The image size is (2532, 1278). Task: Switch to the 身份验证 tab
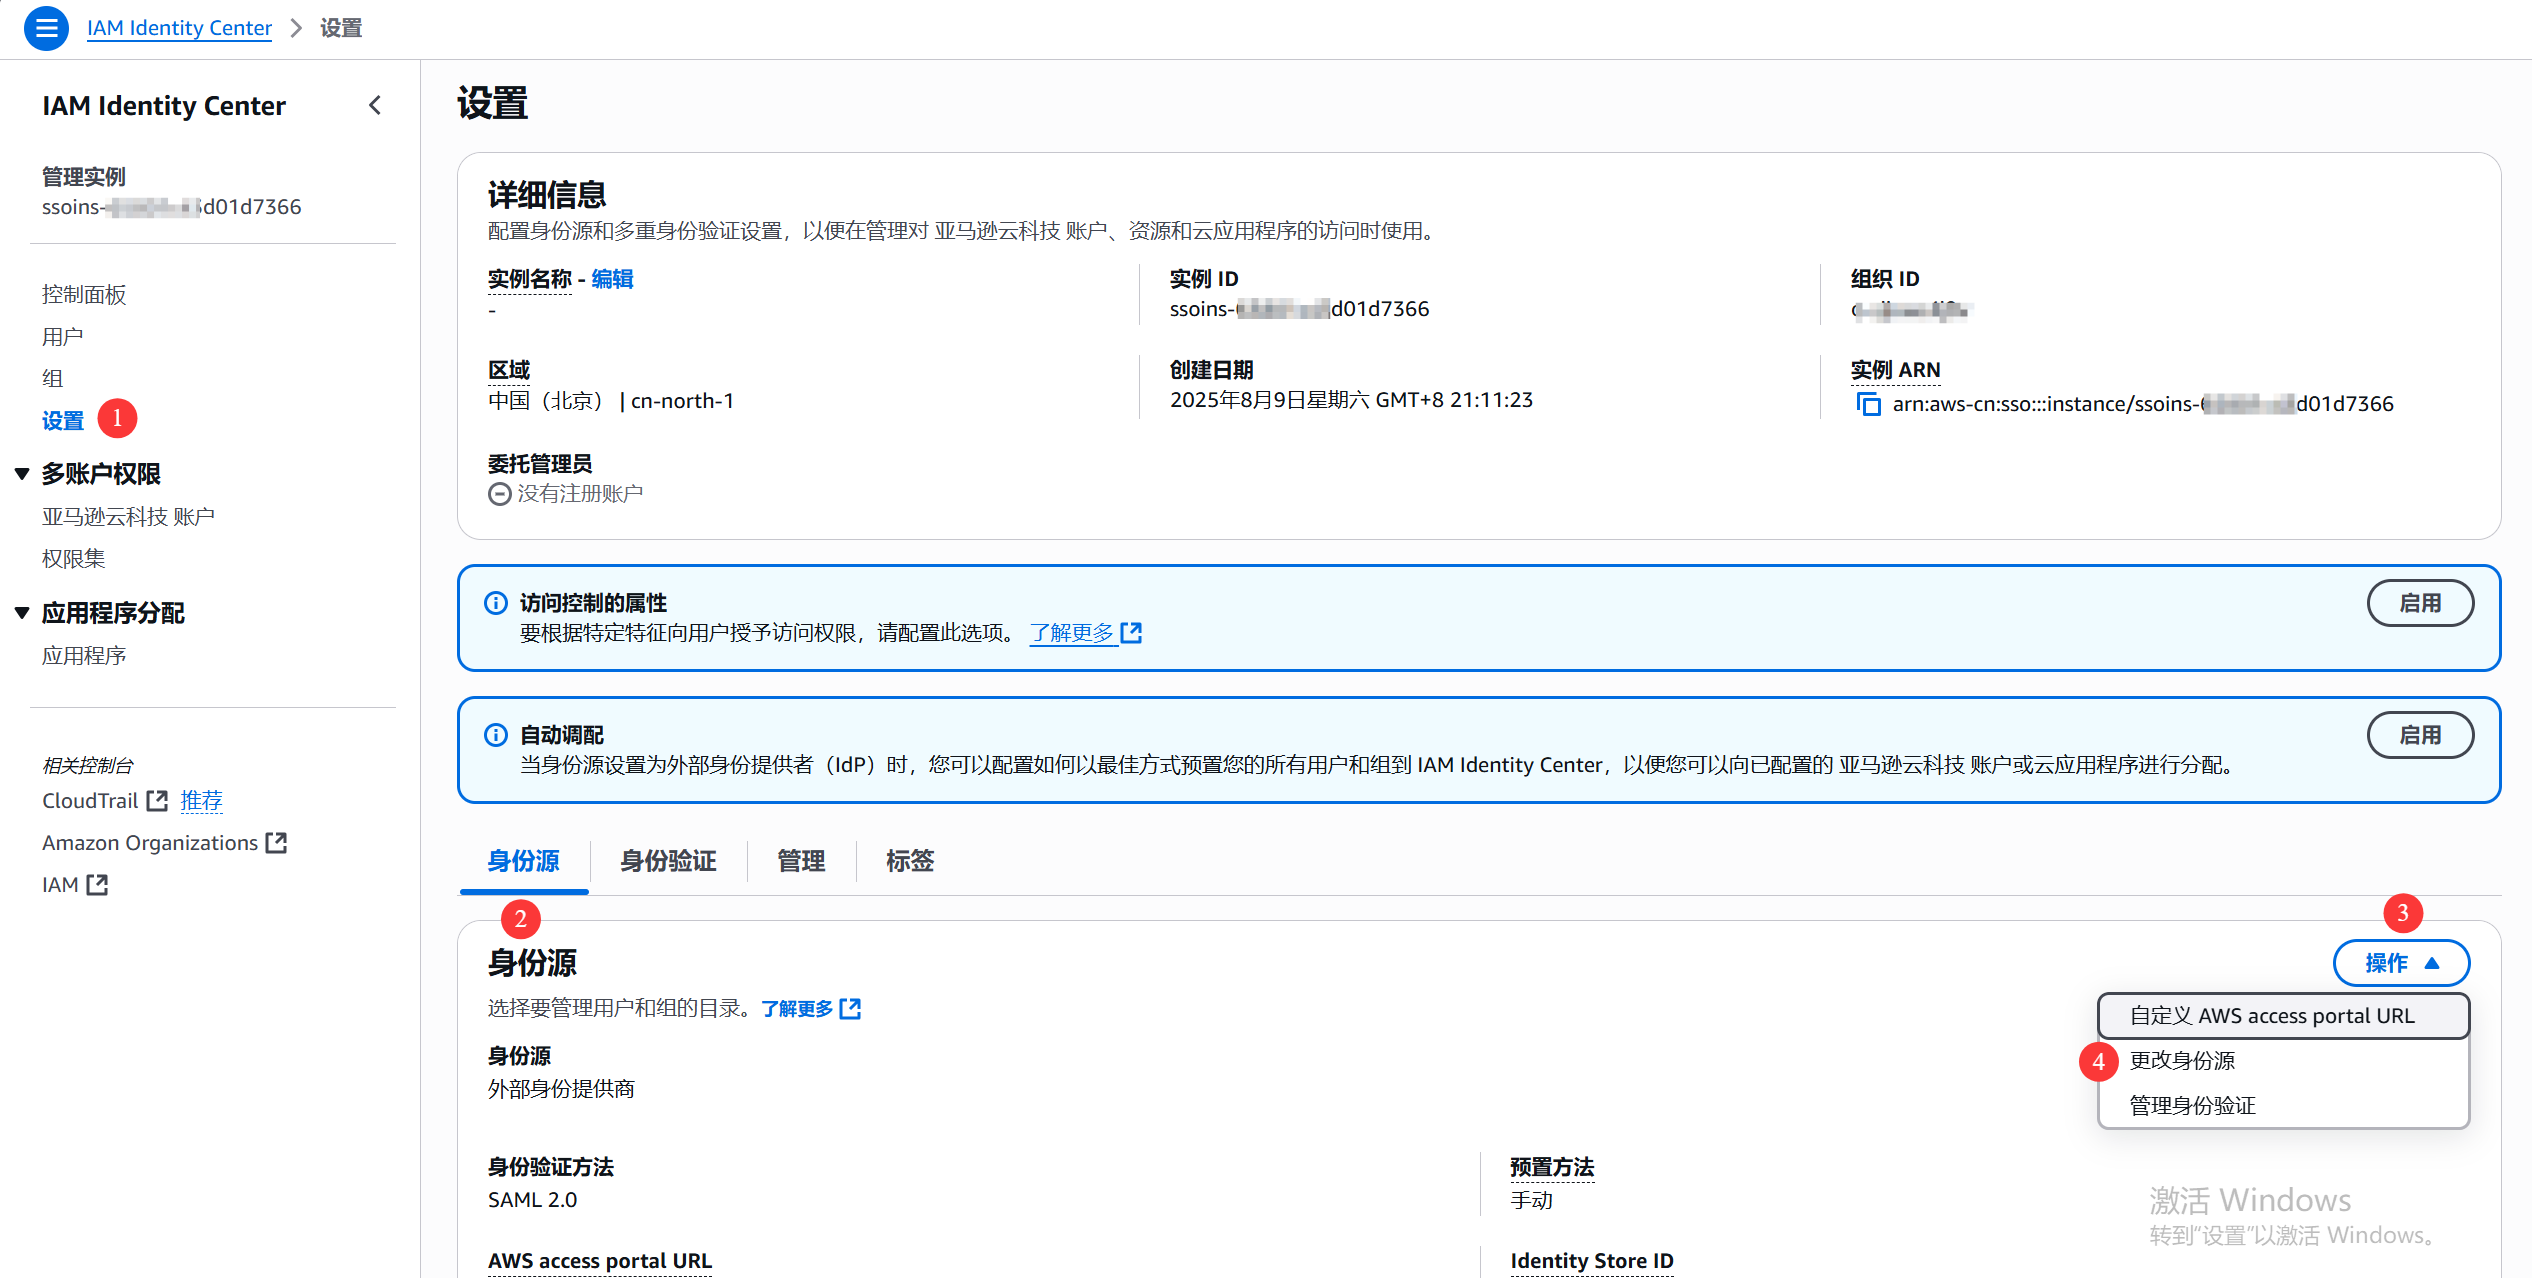click(668, 861)
